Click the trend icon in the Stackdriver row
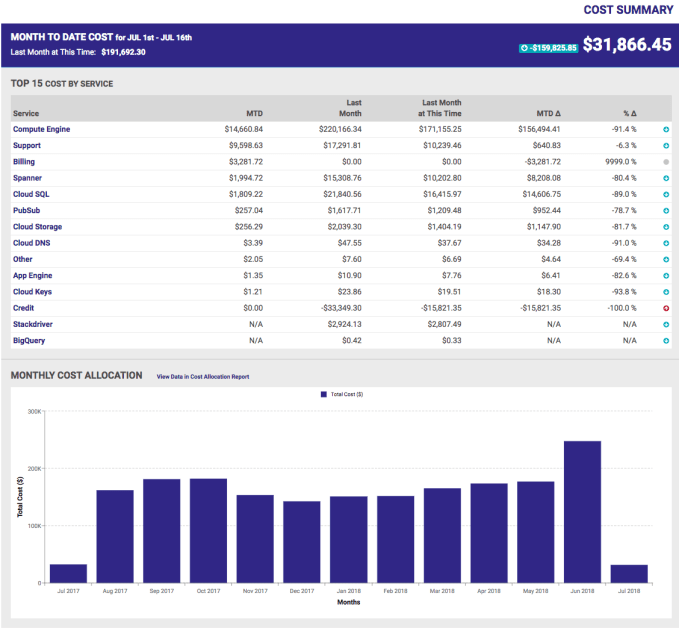The width and height of the screenshot is (679, 637). (666, 325)
